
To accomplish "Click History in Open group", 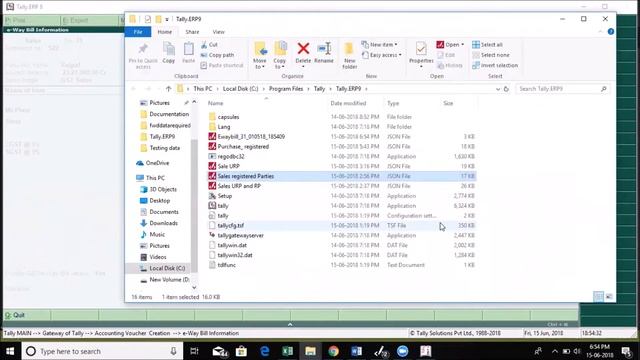I will coord(449,65).
